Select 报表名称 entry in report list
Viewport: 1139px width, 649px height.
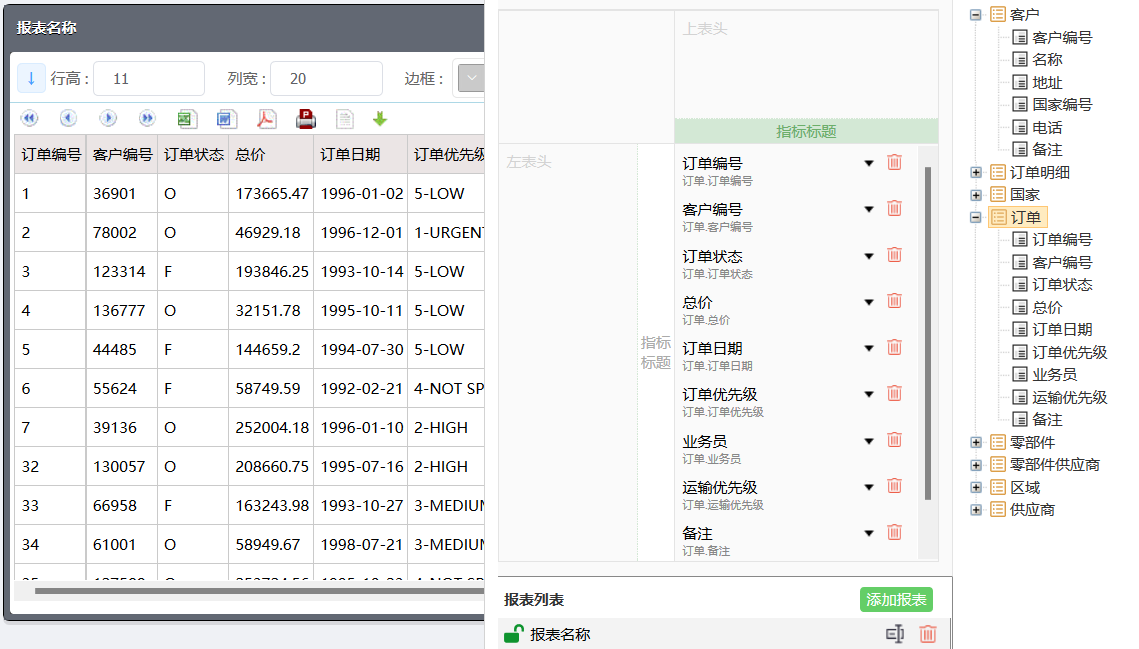pos(560,634)
